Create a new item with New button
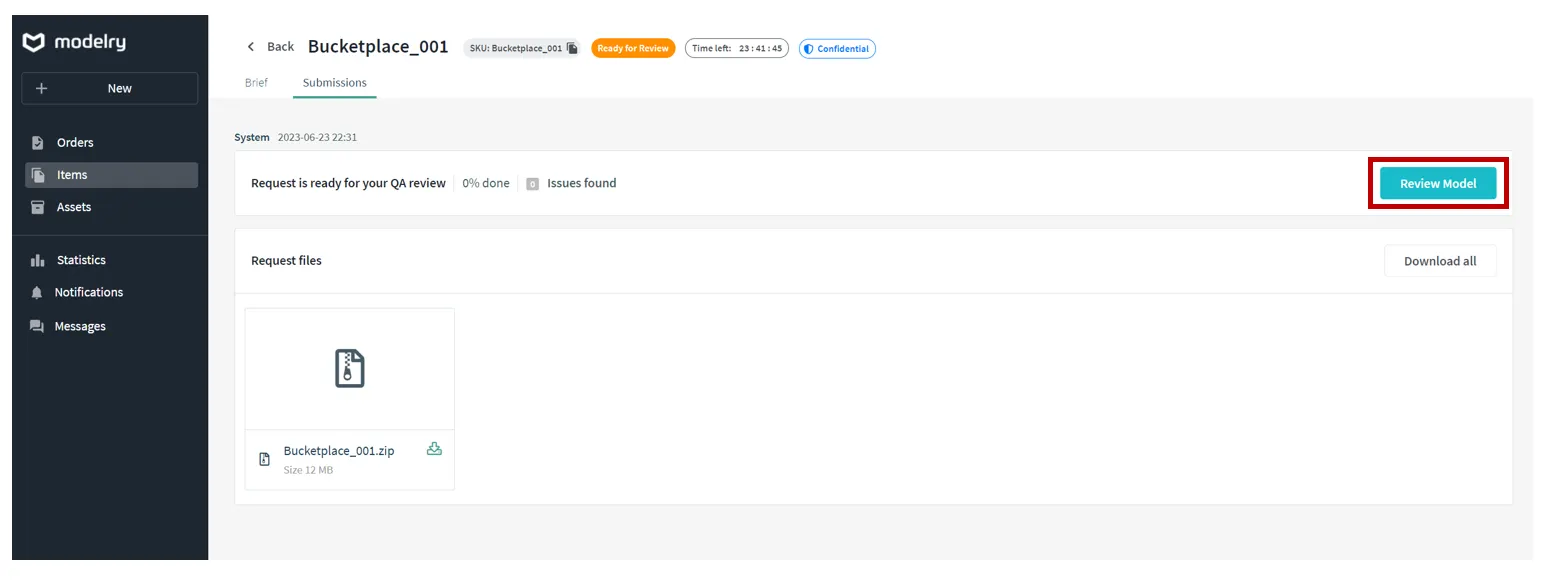 pyautogui.click(x=109, y=88)
